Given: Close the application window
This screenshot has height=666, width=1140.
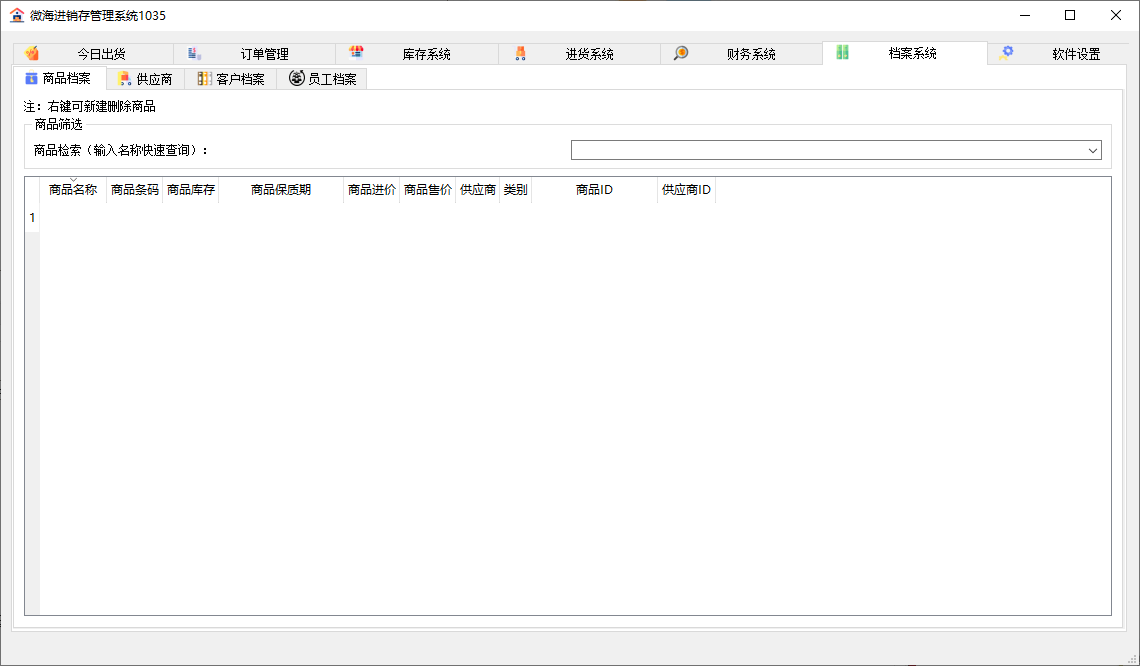Looking at the screenshot, I should [1116, 15].
